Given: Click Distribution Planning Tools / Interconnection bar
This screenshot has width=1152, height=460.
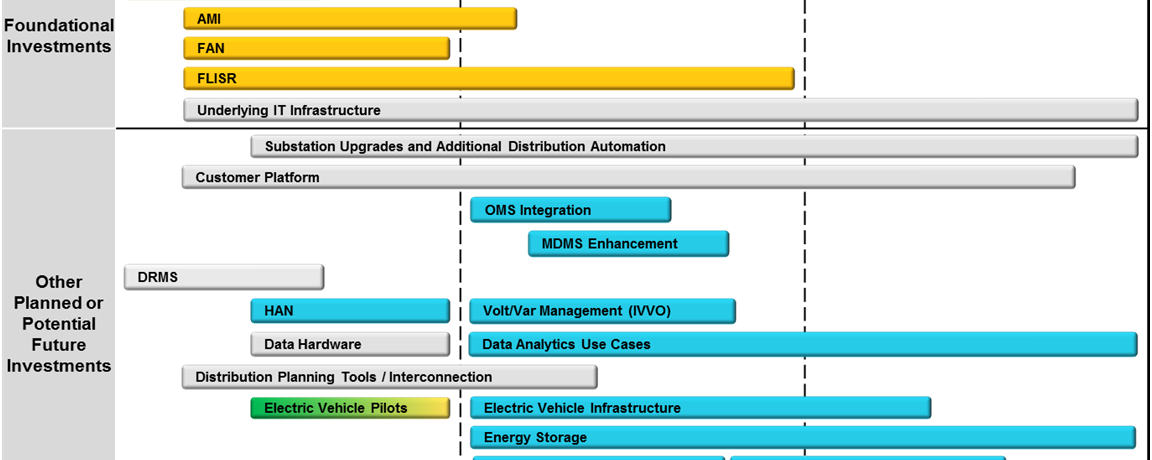Looking at the screenshot, I should (389, 377).
